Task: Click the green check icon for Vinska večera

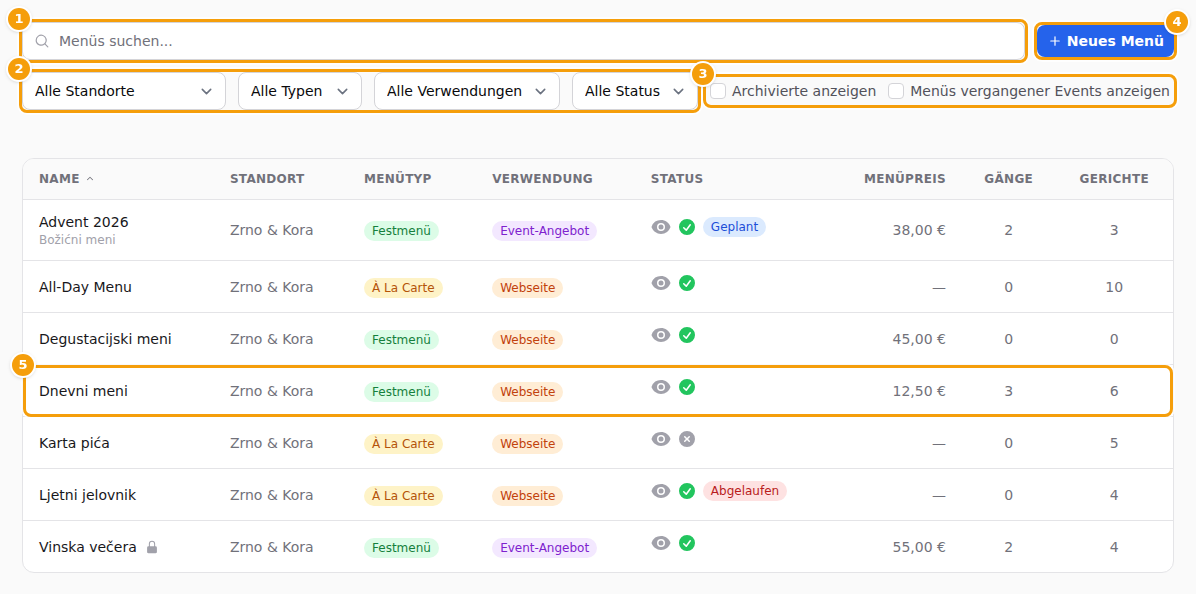Action: pyautogui.click(x=687, y=542)
